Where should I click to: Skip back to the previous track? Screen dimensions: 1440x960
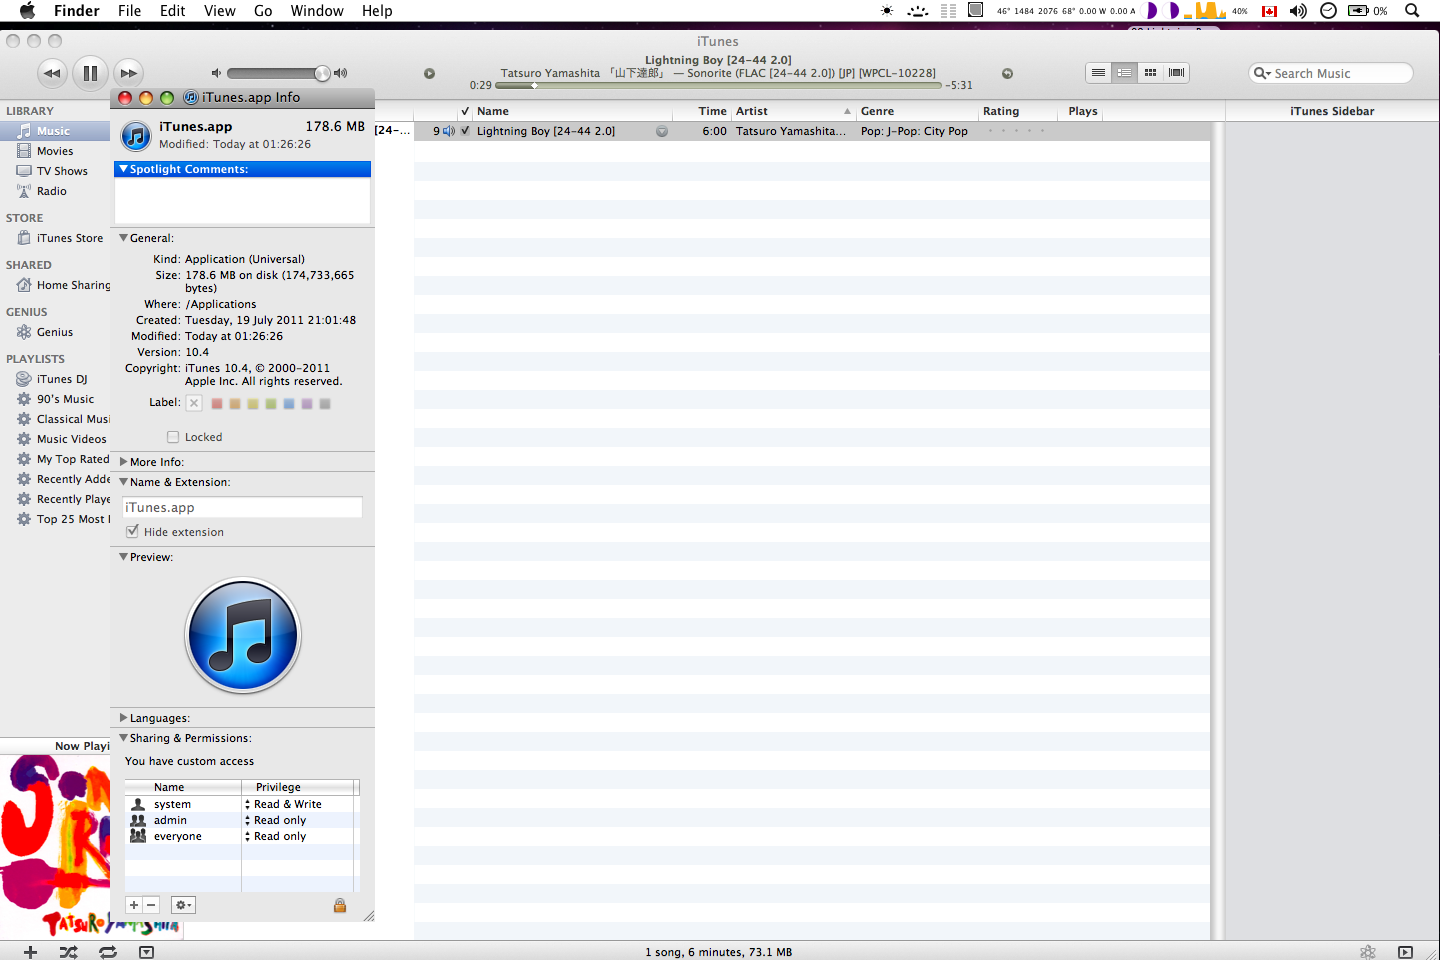coord(53,73)
